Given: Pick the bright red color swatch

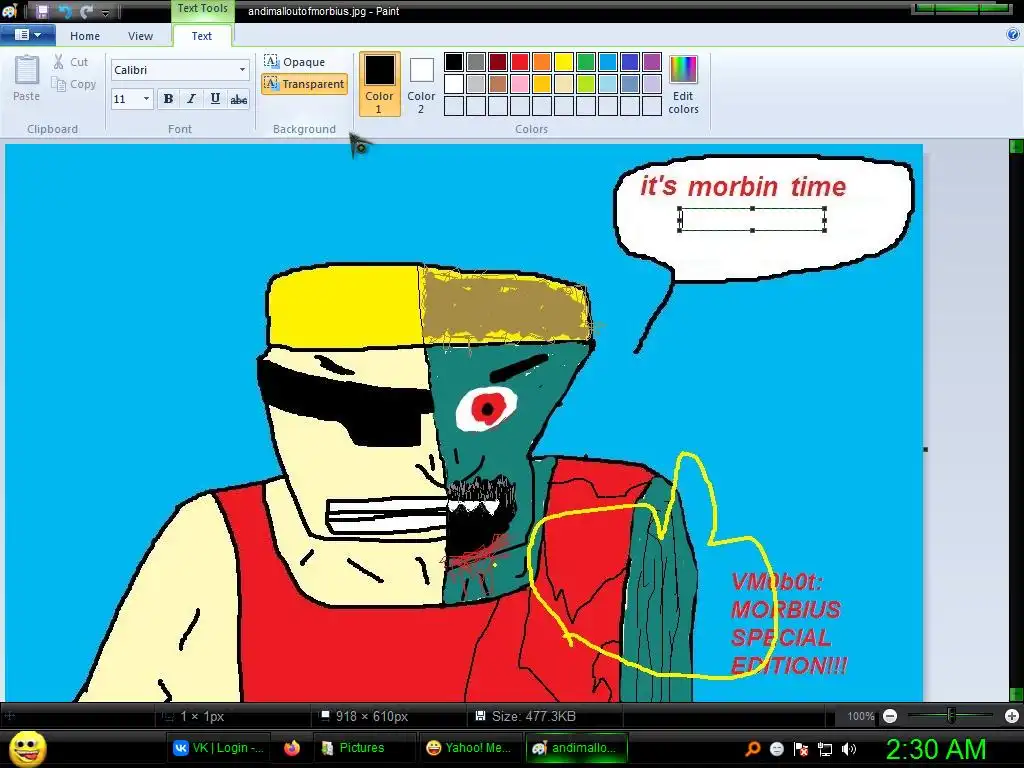Looking at the screenshot, I should [x=520, y=62].
